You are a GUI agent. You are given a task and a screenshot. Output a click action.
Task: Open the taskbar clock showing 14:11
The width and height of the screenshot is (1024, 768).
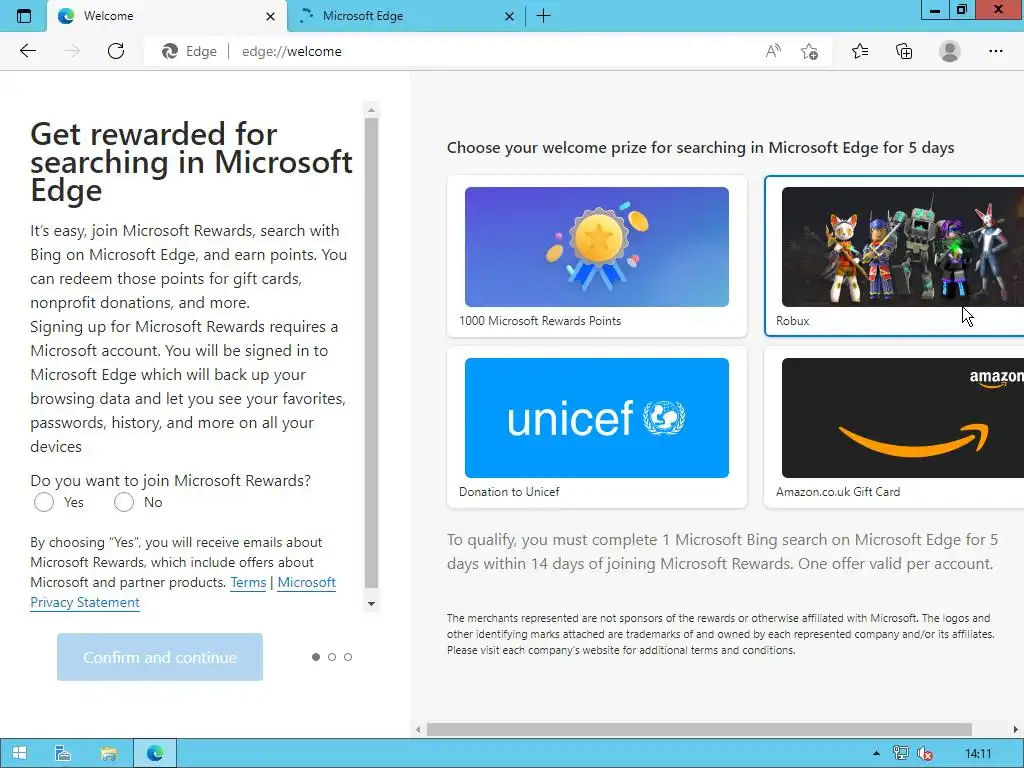tap(978, 754)
